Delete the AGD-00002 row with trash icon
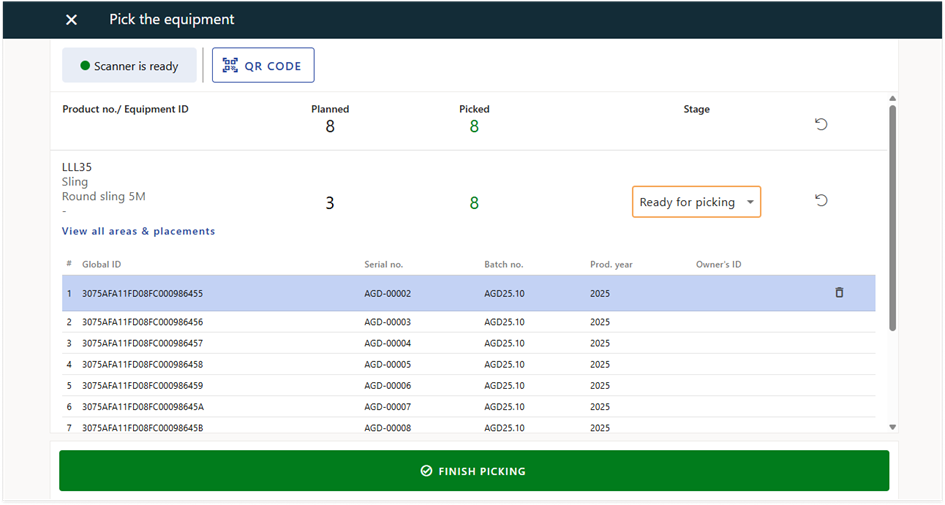Image resolution: width=945 pixels, height=505 pixels. click(x=839, y=292)
